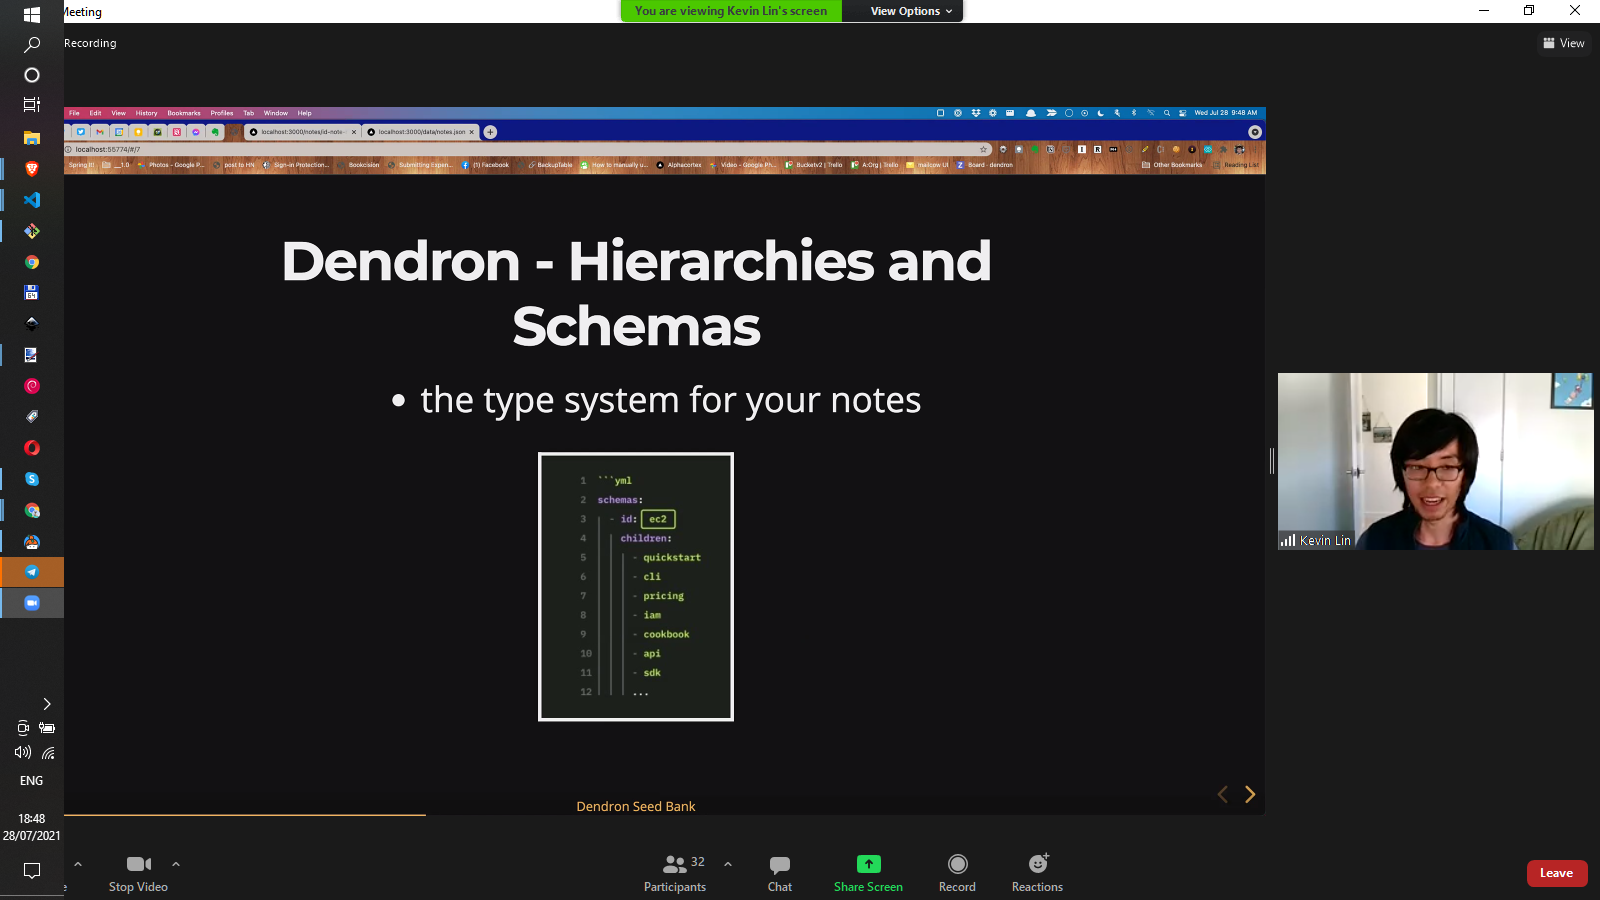Open the Windows notification center

[32, 871]
